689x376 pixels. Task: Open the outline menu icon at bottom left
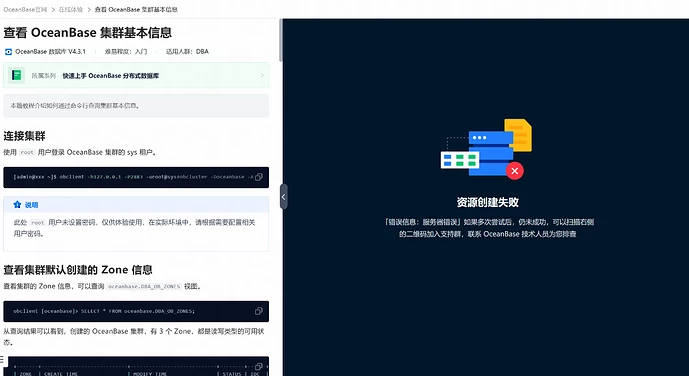2,359
